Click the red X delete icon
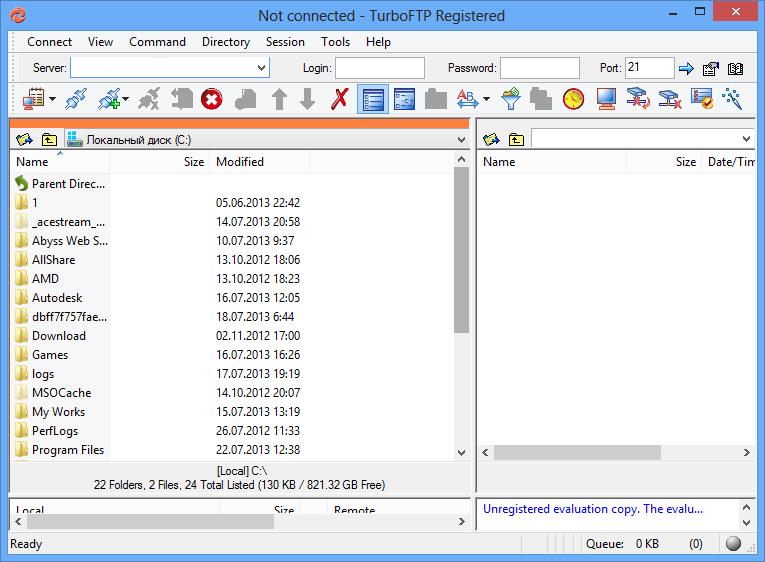The width and height of the screenshot is (765, 562). (x=340, y=98)
